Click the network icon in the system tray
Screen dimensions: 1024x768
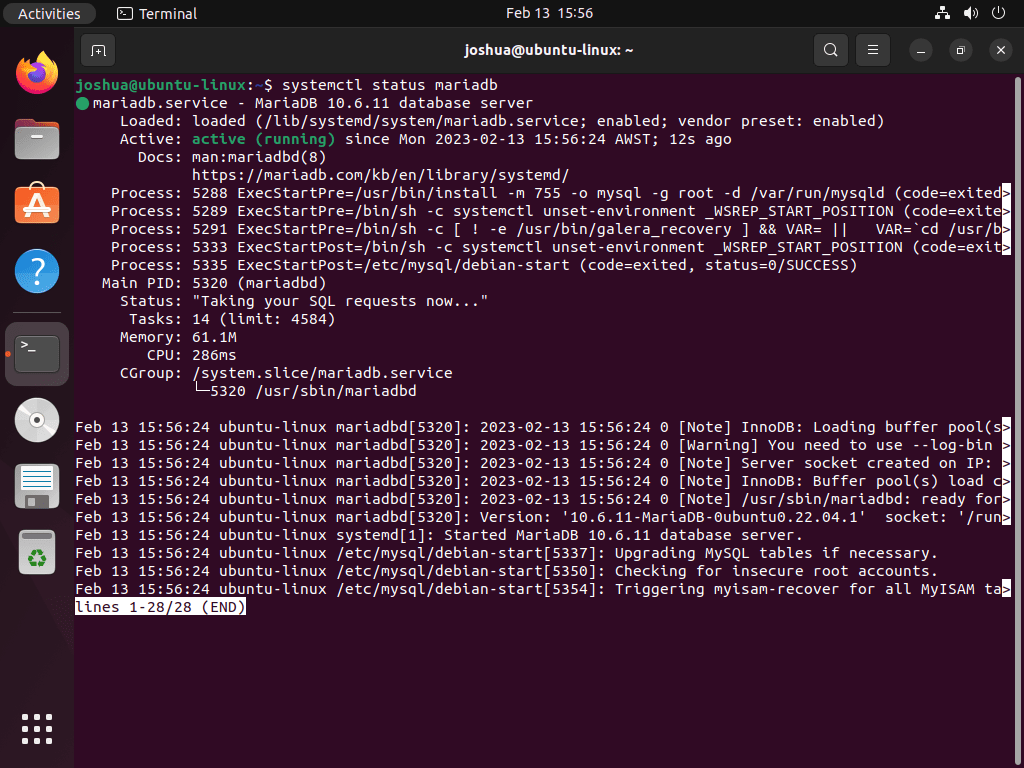click(x=941, y=13)
